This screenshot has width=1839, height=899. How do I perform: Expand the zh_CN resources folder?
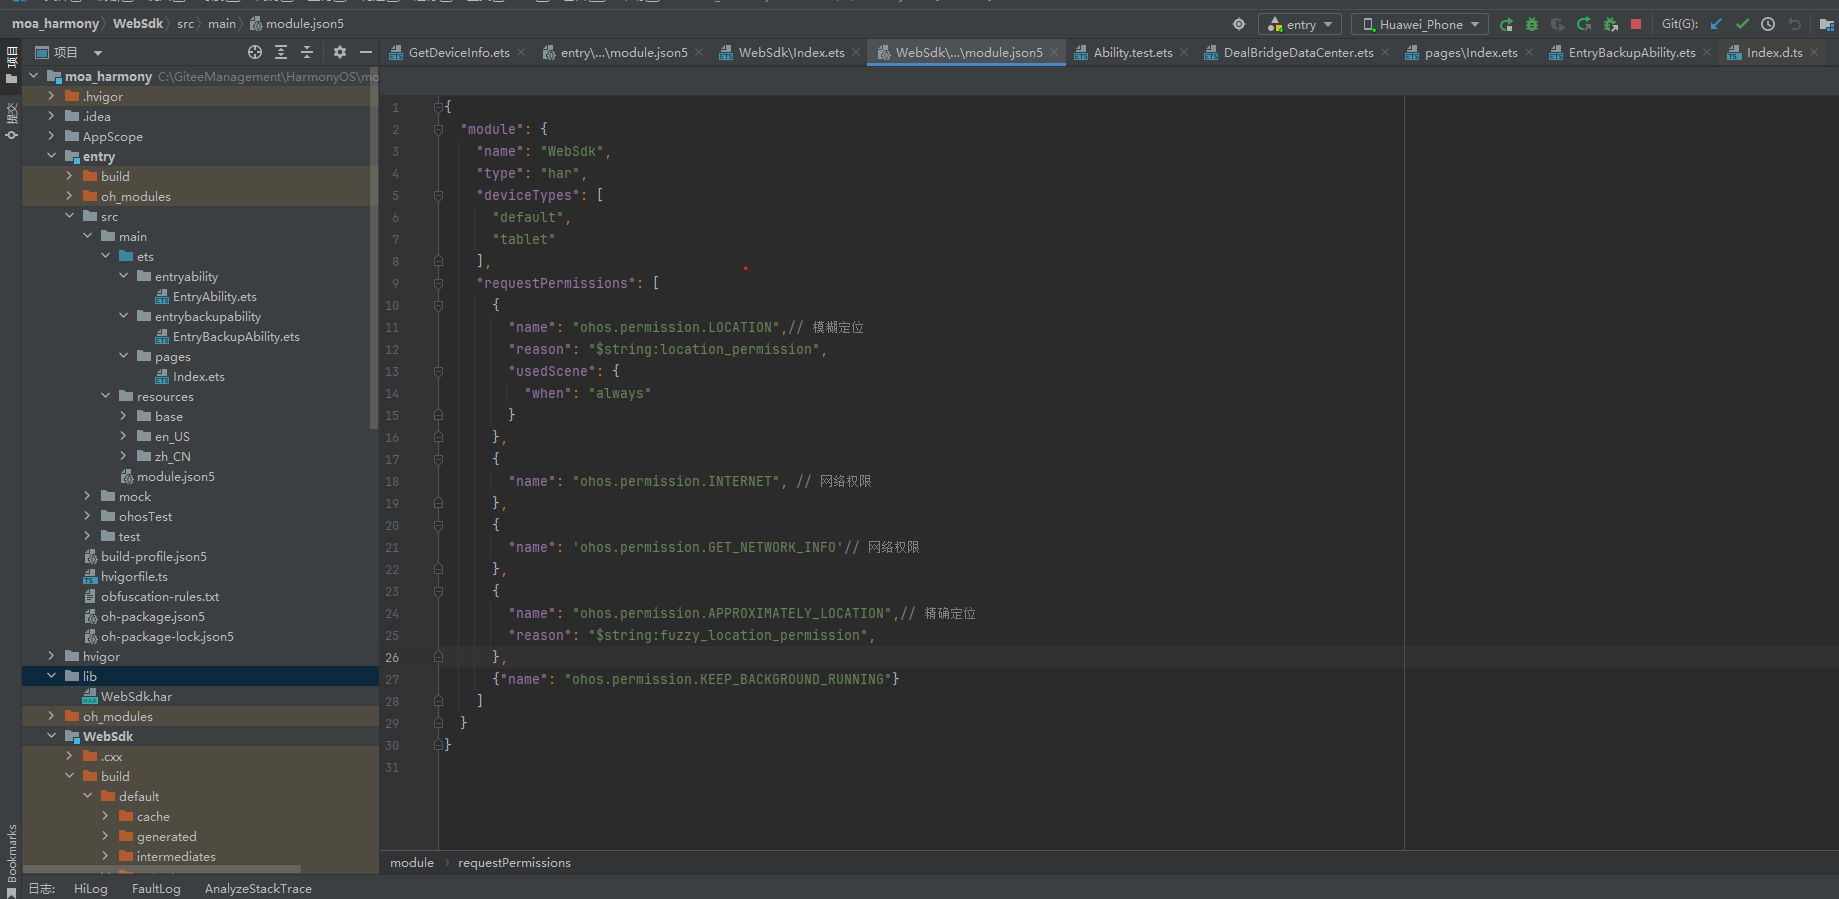(123, 456)
